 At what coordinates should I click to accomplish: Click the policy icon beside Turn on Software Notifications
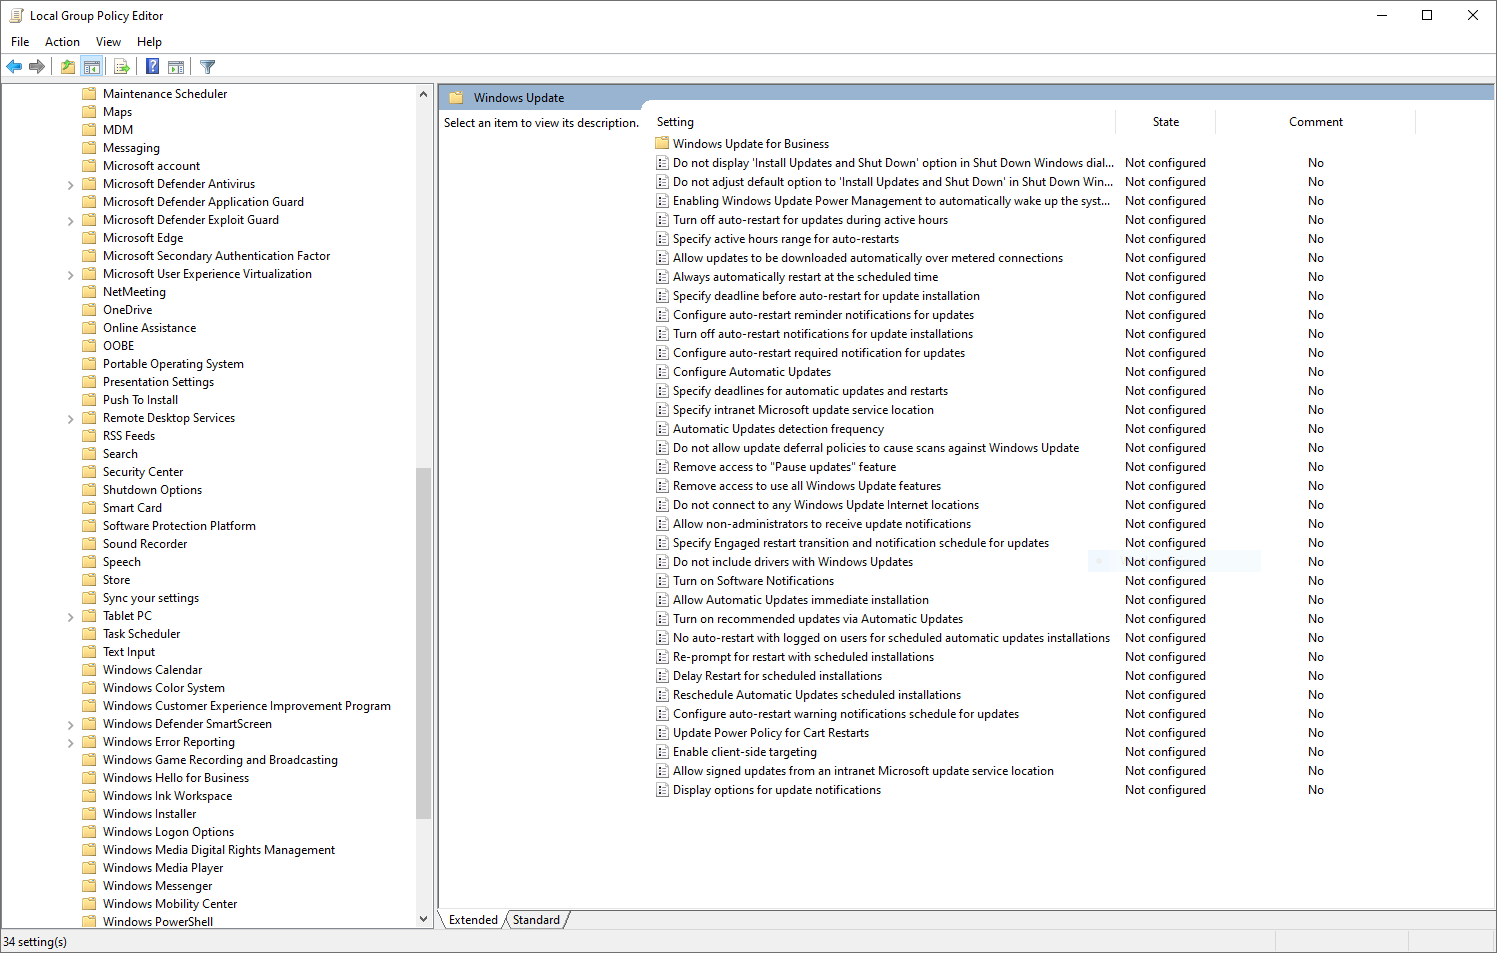tap(662, 581)
